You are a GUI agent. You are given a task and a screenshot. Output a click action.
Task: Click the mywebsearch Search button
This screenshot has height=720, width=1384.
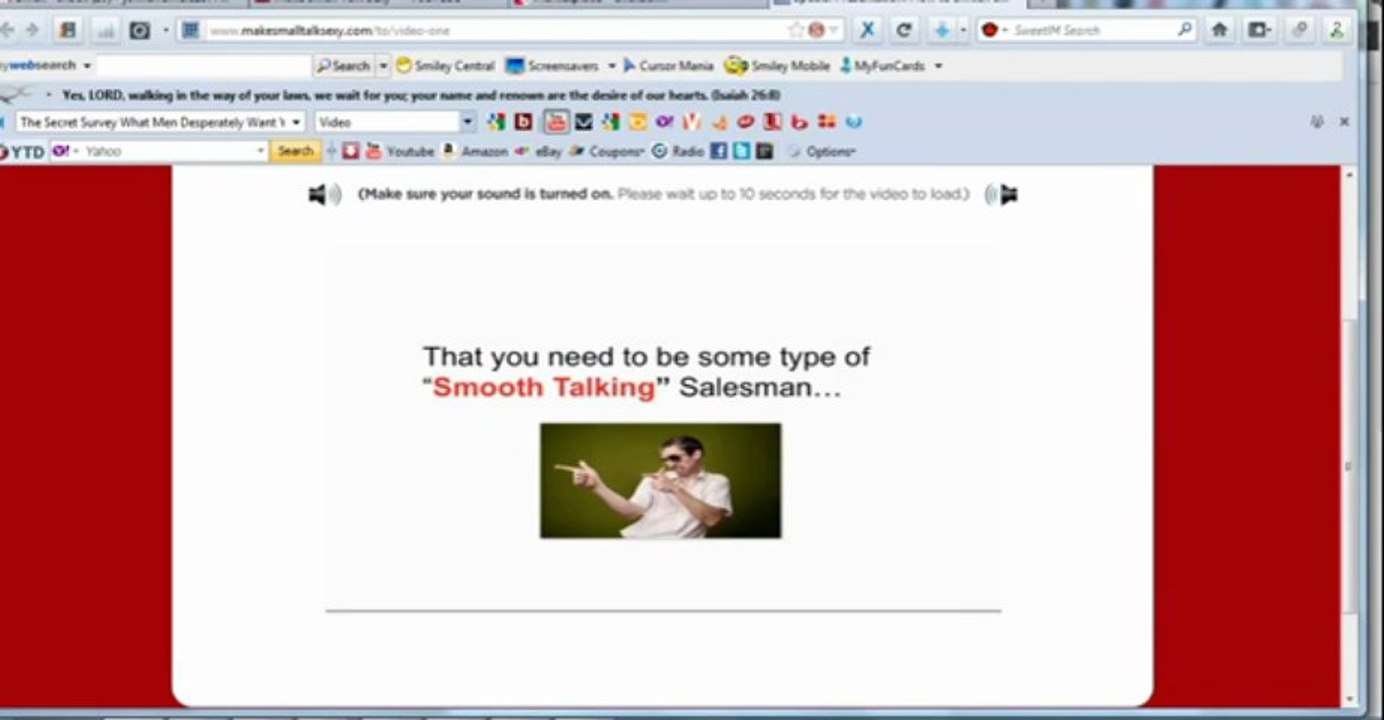coord(344,66)
